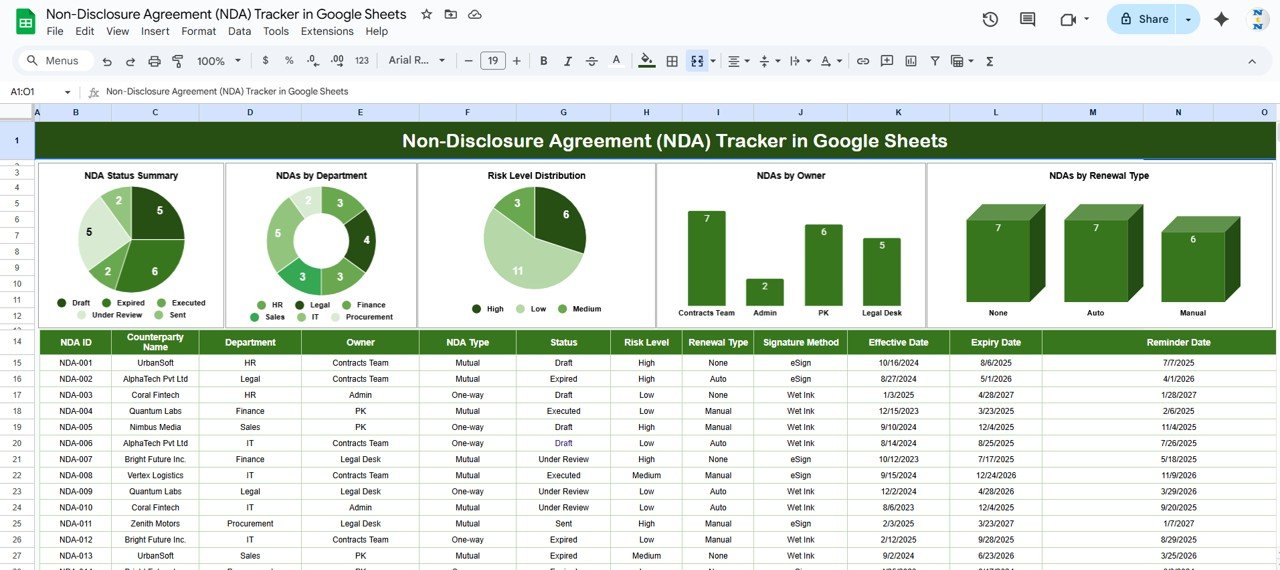Increase font size with plus button
1280x570 pixels.
pyautogui.click(x=517, y=61)
